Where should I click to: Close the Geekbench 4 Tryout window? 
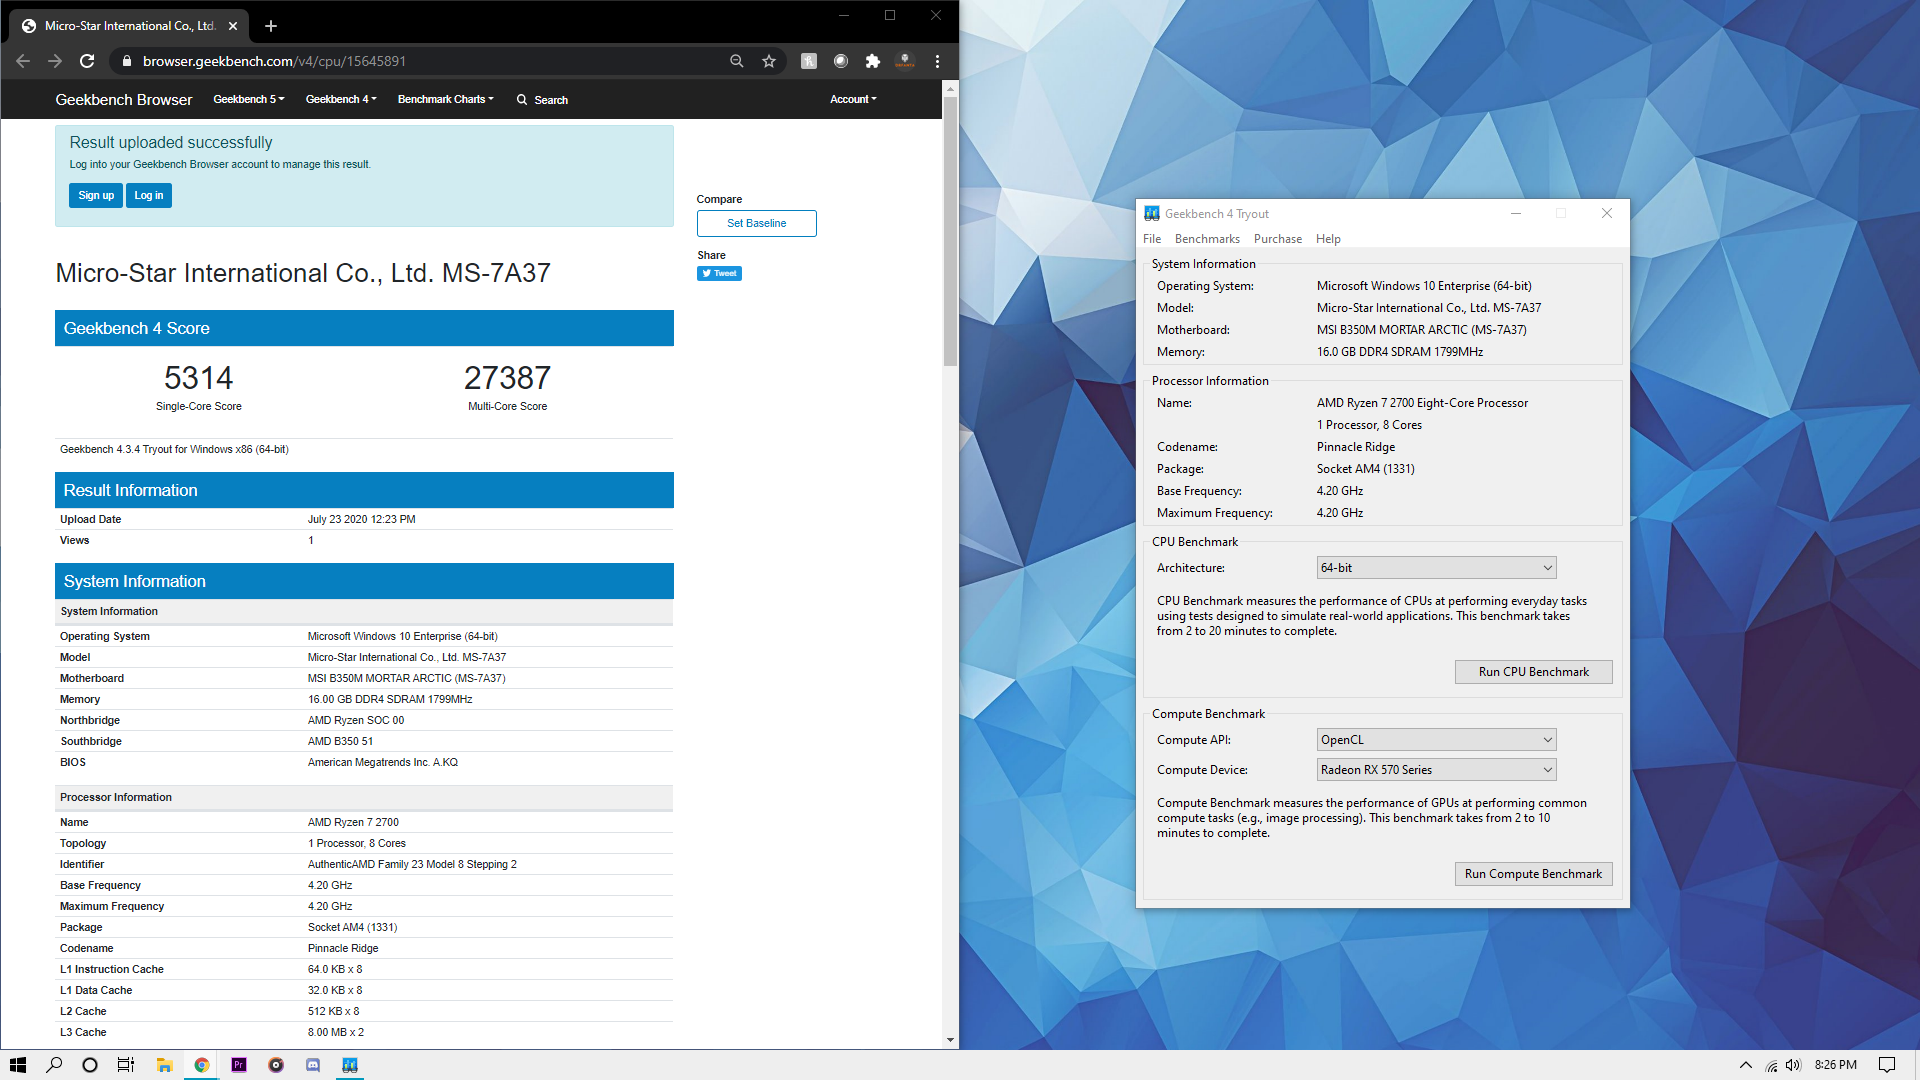pyautogui.click(x=1607, y=213)
